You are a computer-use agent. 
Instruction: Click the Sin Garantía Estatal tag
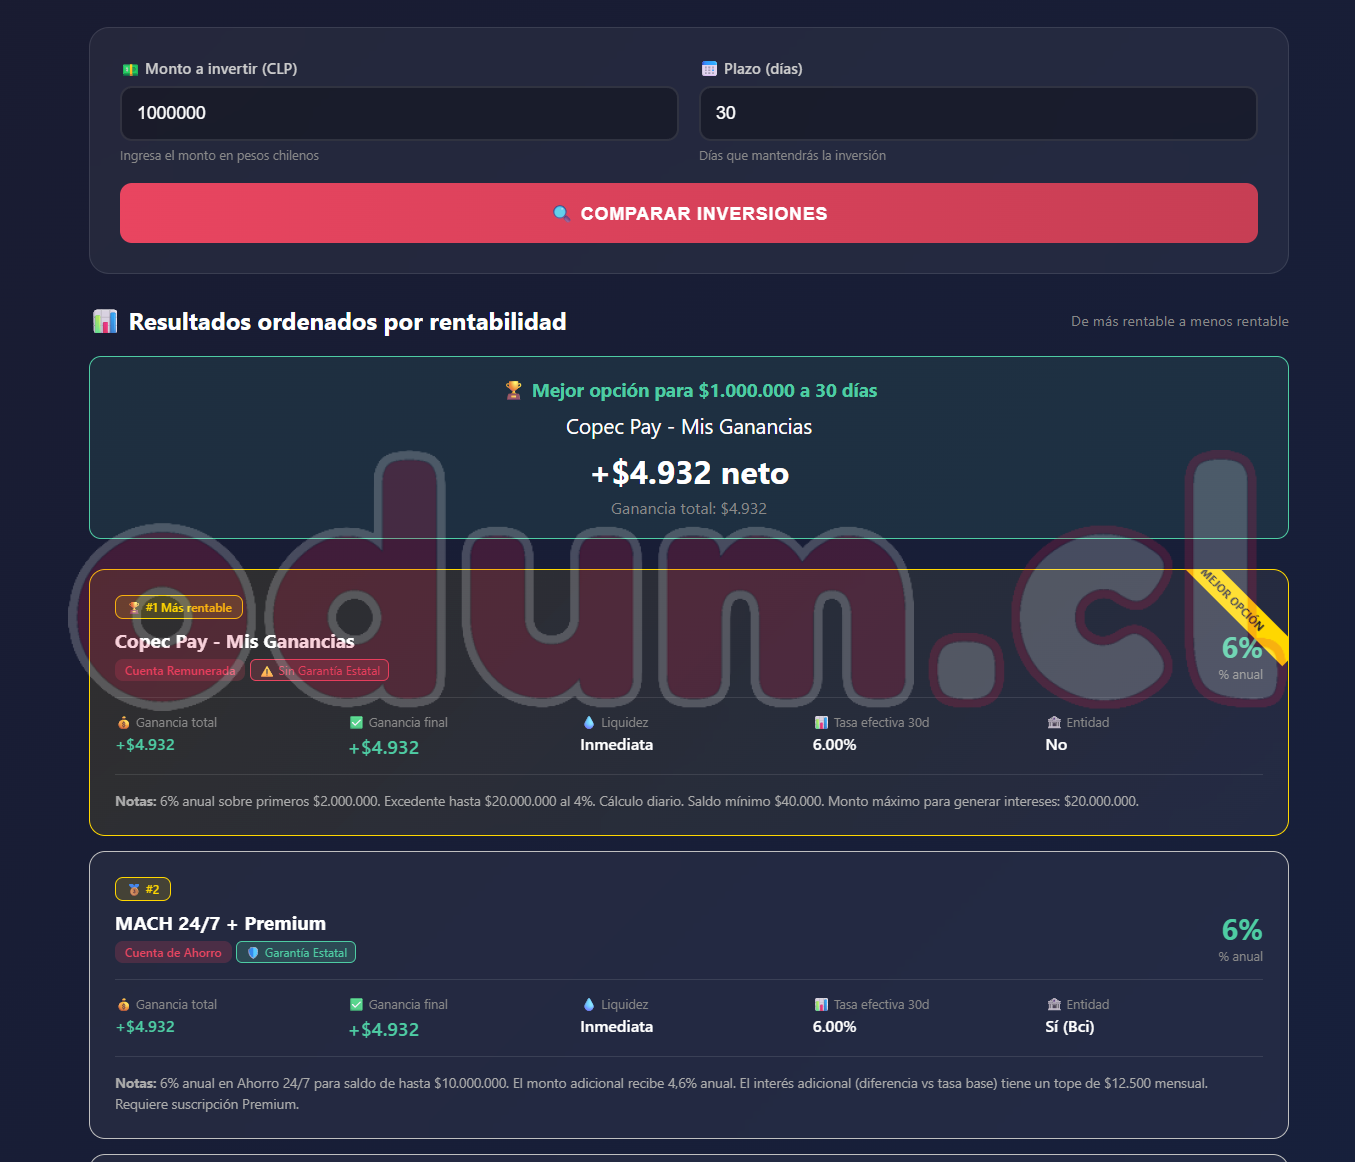[x=319, y=671]
